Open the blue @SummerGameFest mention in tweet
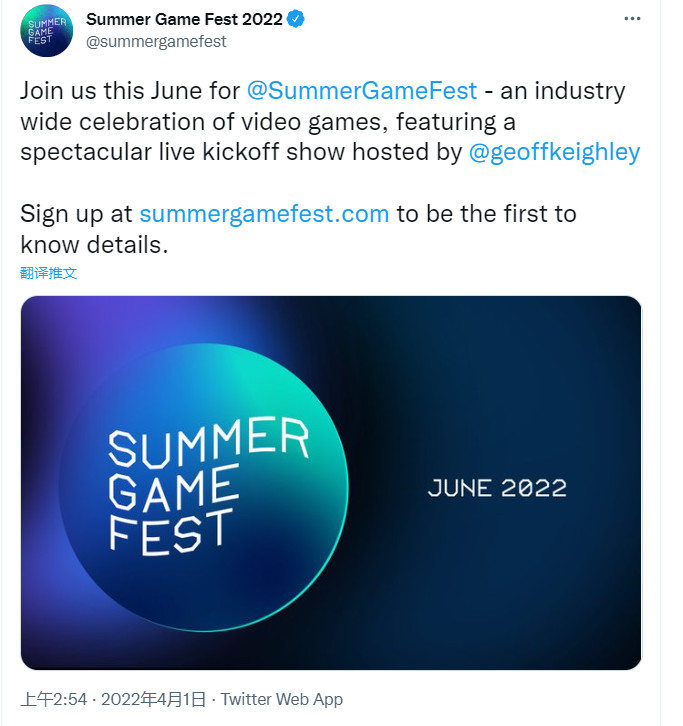 [x=362, y=90]
